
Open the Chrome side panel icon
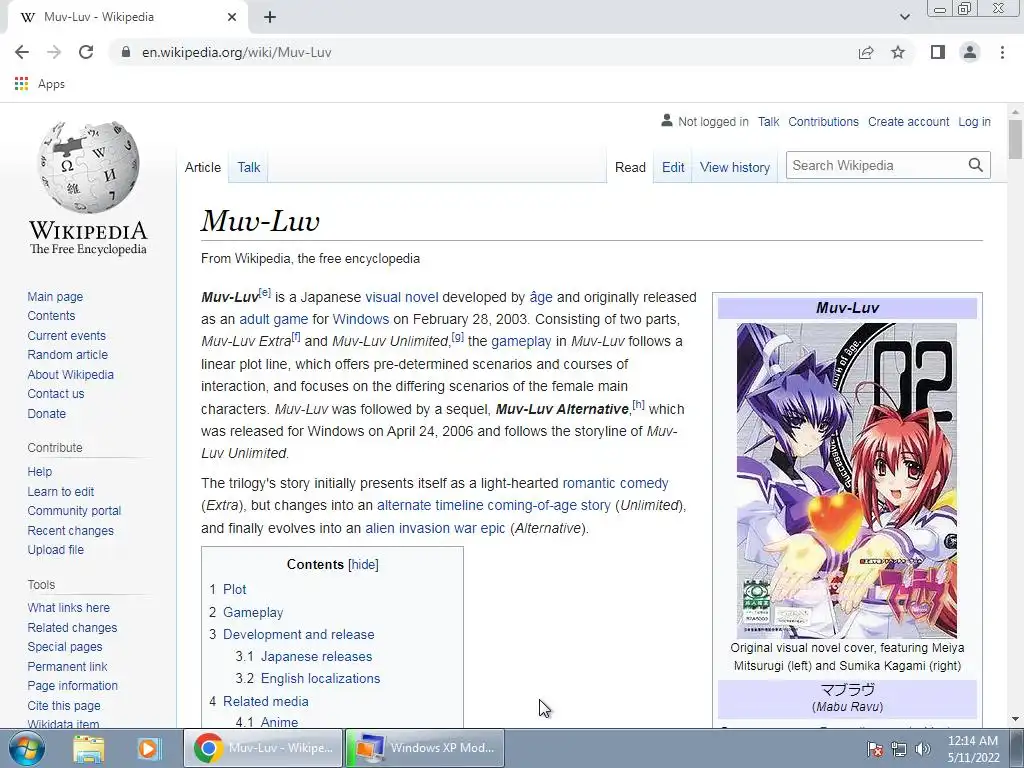tap(938, 52)
